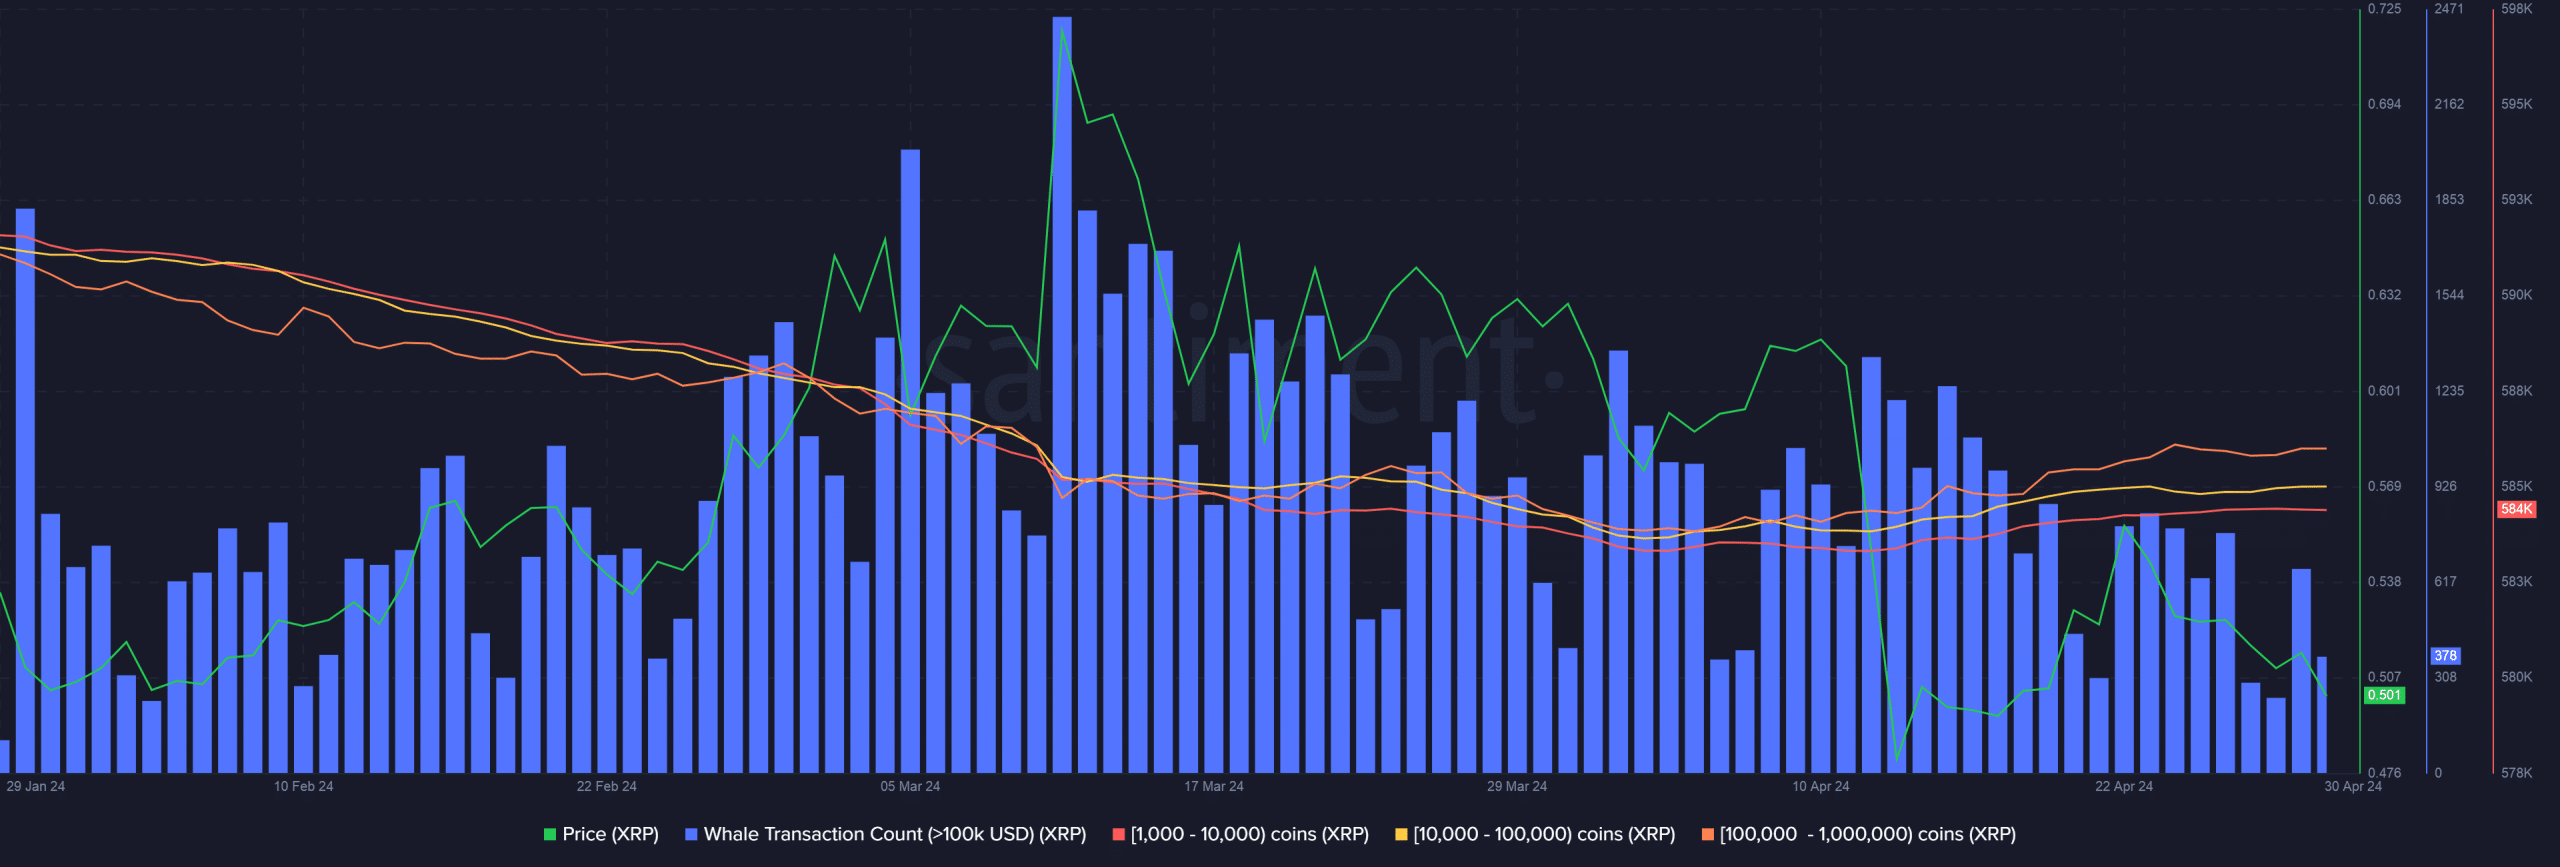Click the green Price (XRP) legend swatch
The height and width of the screenshot is (867, 2560).
pyautogui.click(x=550, y=834)
